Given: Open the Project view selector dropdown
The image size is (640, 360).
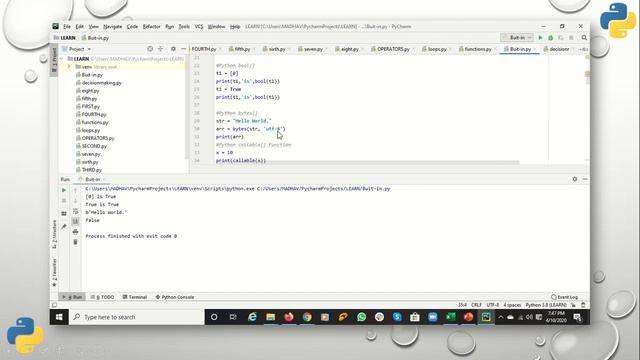Looking at the screenshot, I should 76,49.
